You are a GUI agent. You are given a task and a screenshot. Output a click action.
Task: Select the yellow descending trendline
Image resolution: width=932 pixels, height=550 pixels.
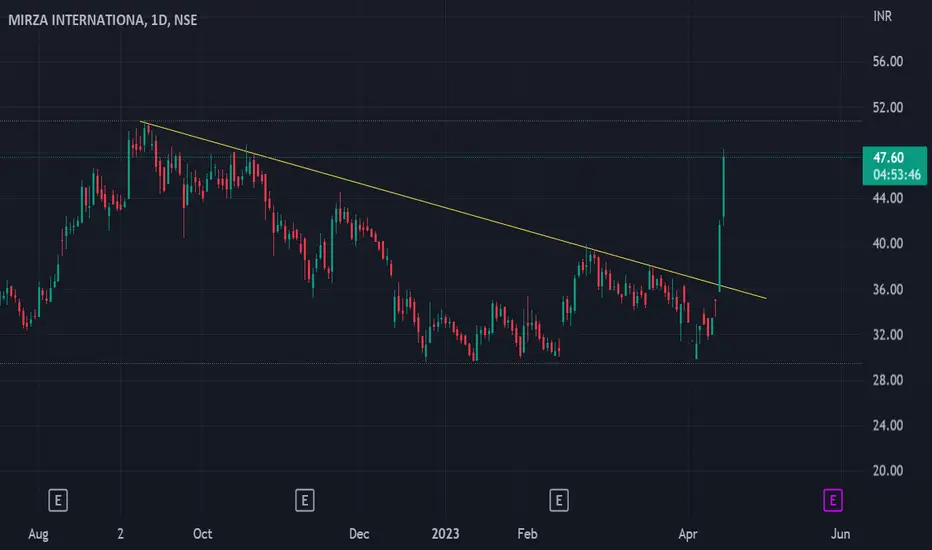pos(453,210)
